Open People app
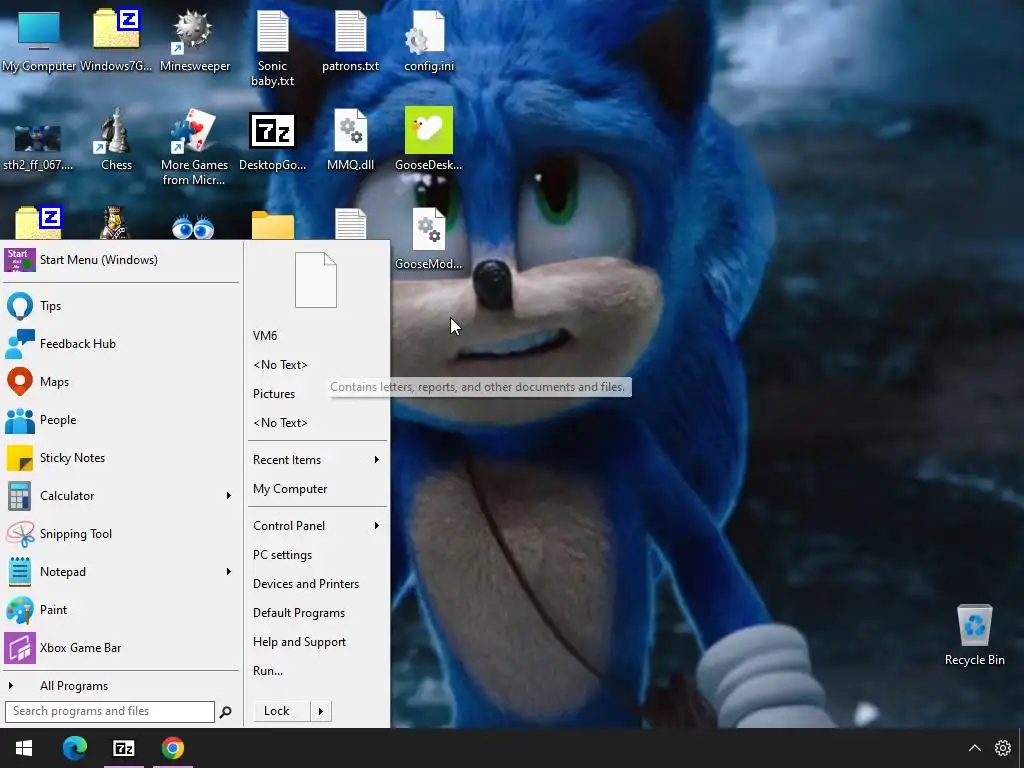Screen dimensions: 1024x768 point(121,419)
